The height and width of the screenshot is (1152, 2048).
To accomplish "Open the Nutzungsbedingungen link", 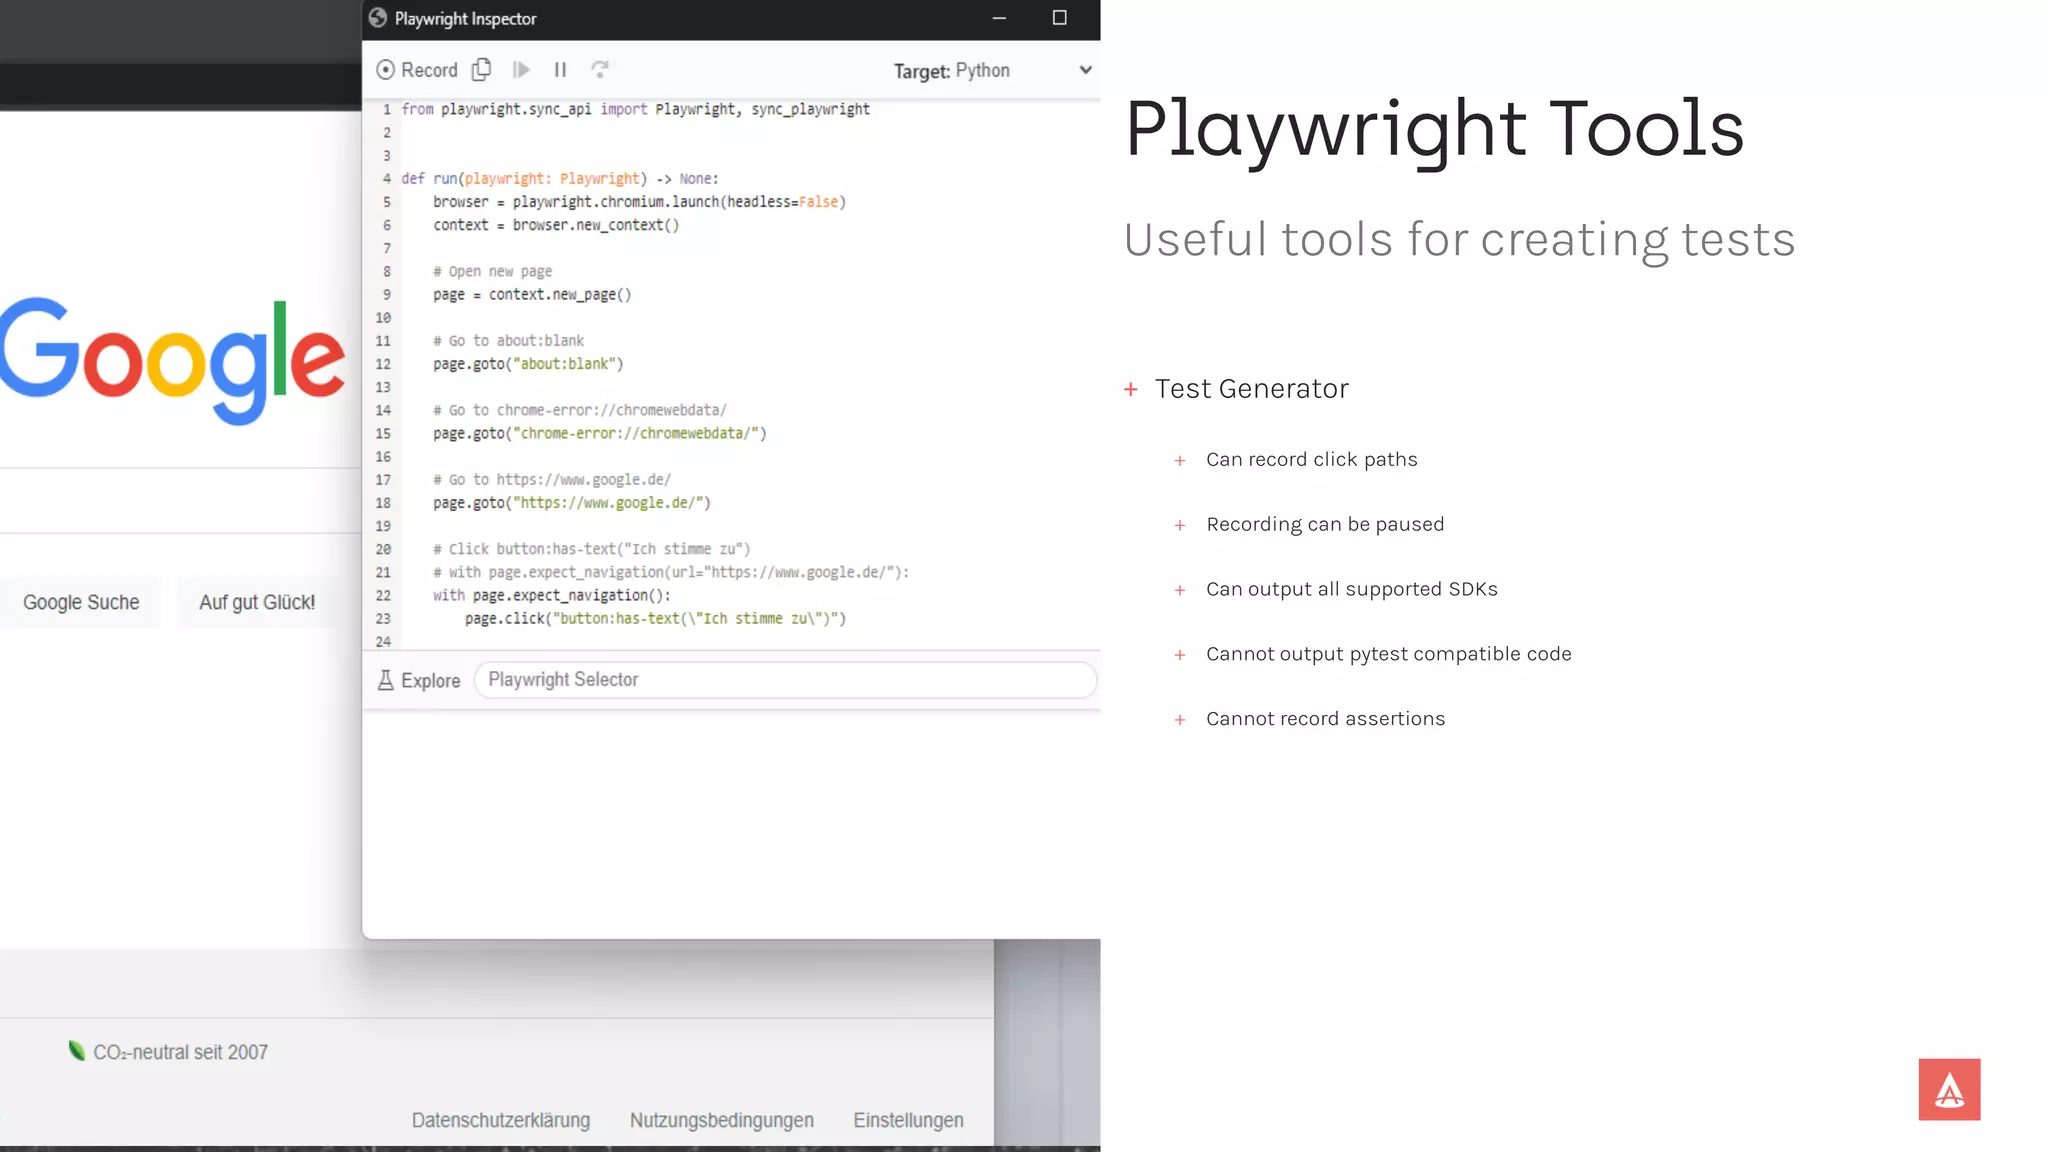I will point(722,1121).
